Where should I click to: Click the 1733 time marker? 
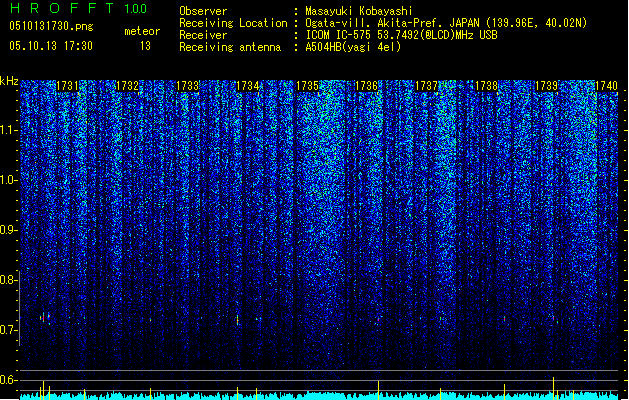click(x=187, y=86)
